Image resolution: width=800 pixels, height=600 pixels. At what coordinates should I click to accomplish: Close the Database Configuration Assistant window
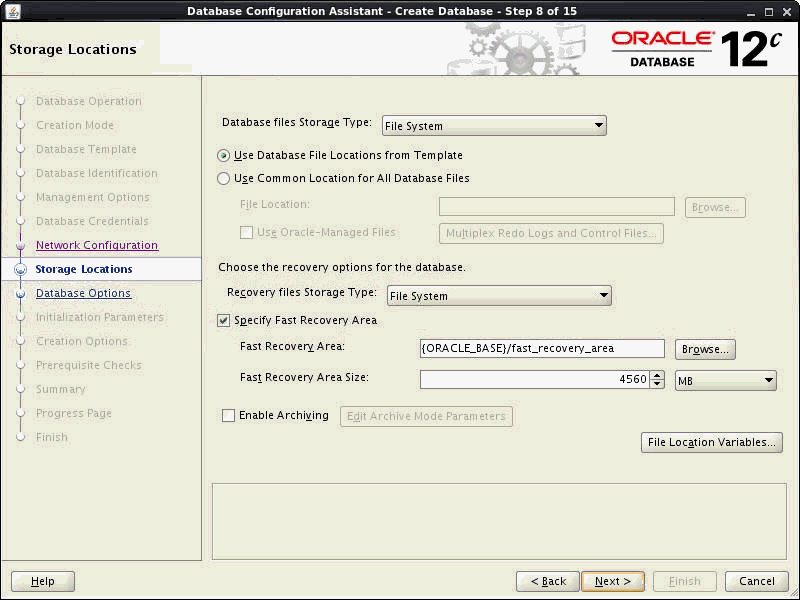coord(787,12)
